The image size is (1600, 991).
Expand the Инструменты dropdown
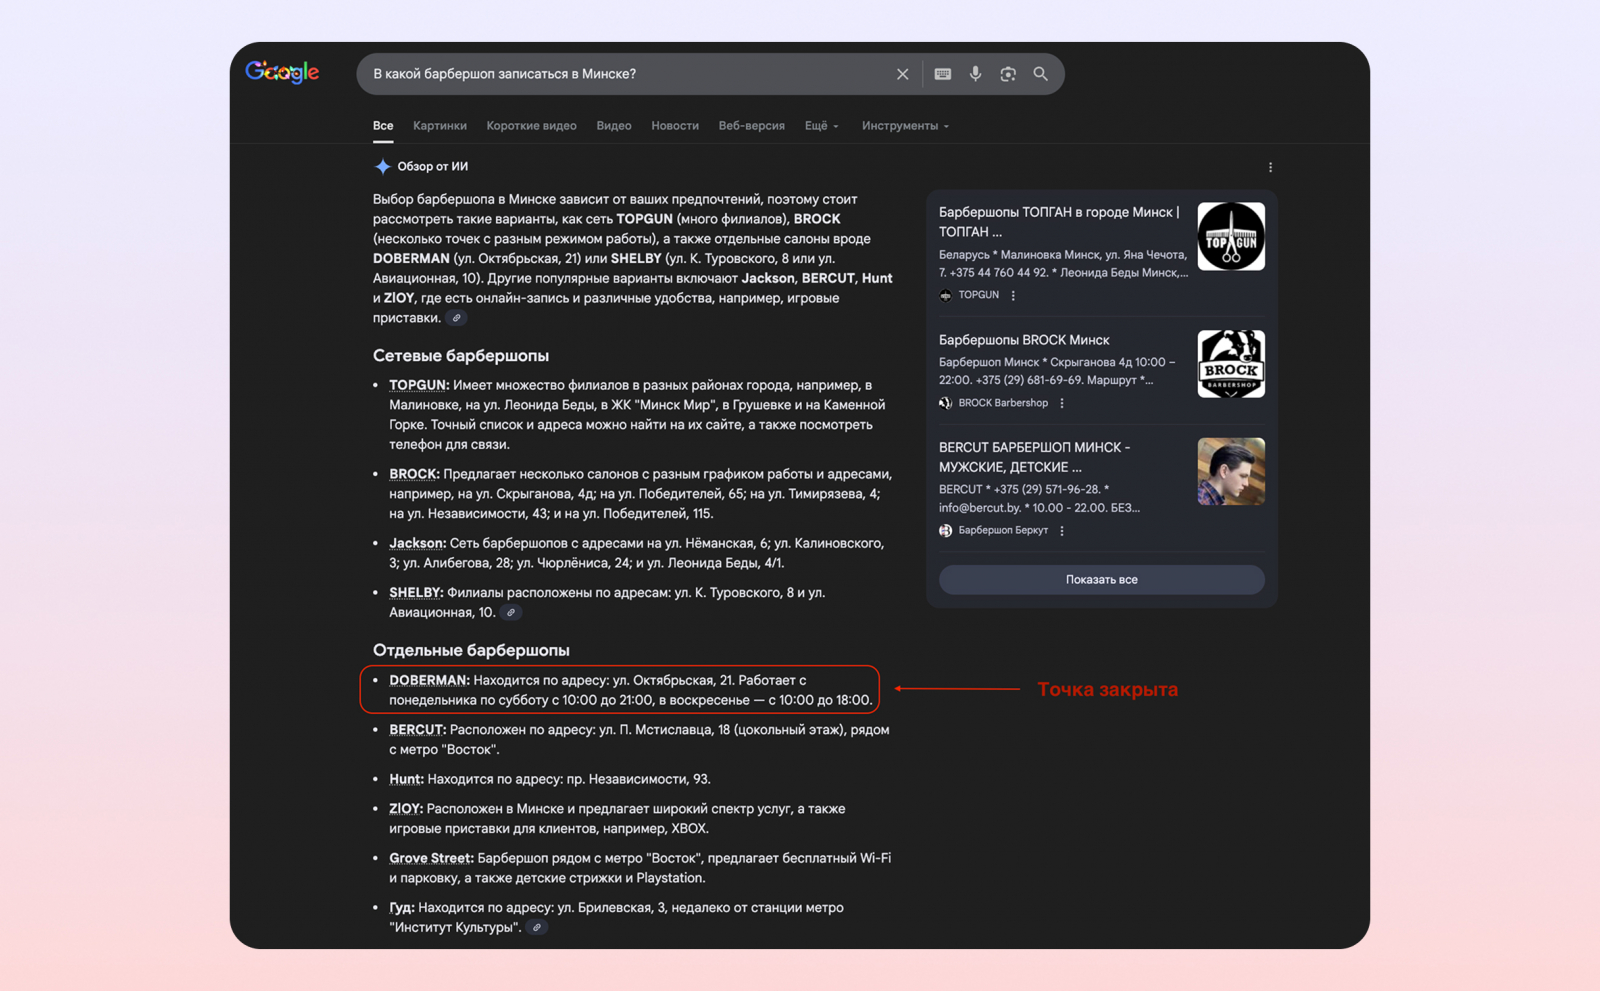point(905,126)
